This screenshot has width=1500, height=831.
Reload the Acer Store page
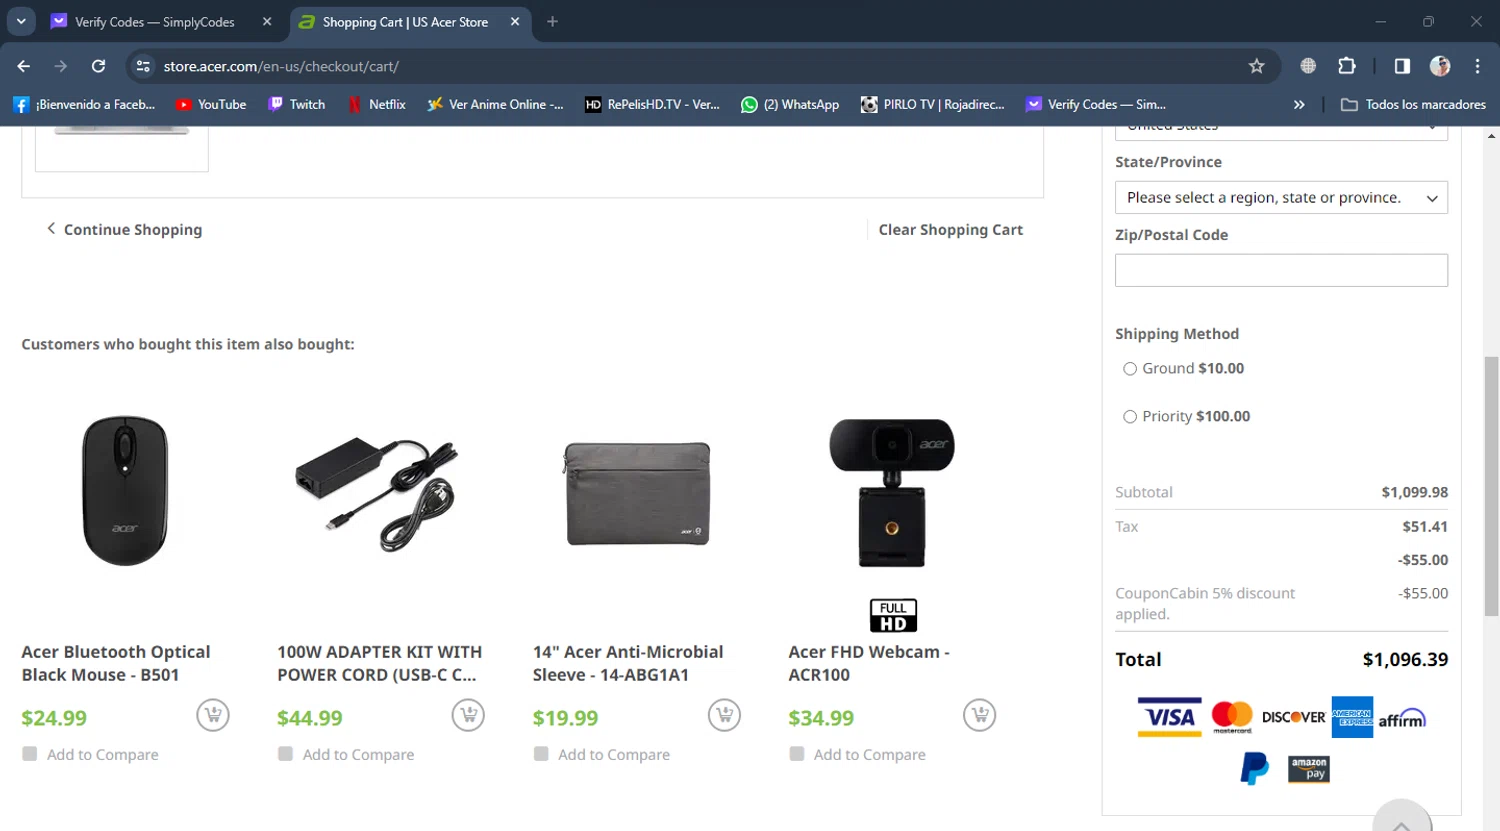pyautogui.click(x=98, y=66)
